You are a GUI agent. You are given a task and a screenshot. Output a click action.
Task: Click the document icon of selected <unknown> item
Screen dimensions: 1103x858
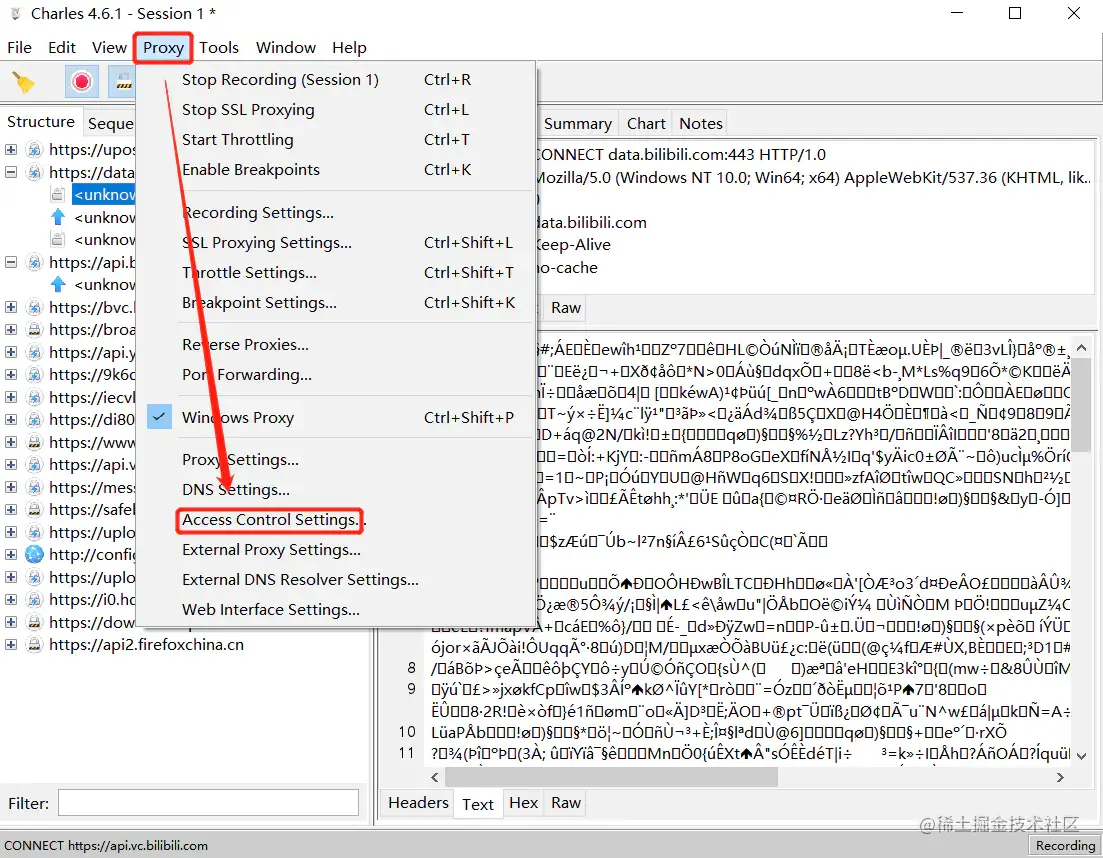pos(58,194)
